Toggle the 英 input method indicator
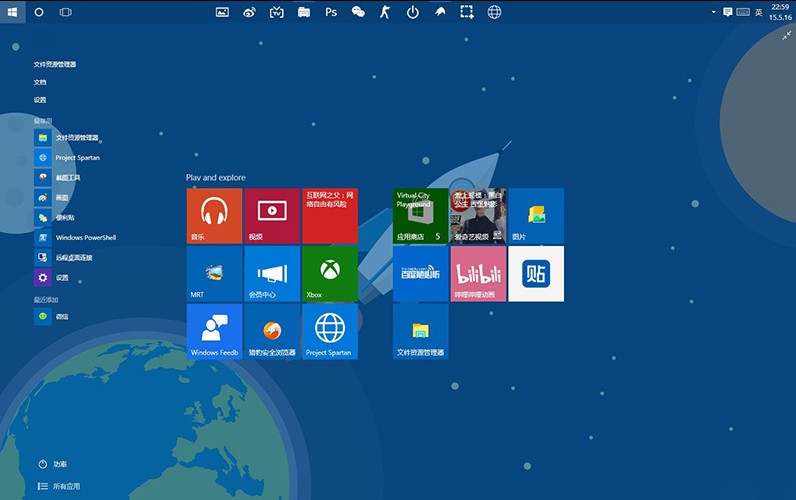Screen dimensions: 796x500 click(758, 12)
